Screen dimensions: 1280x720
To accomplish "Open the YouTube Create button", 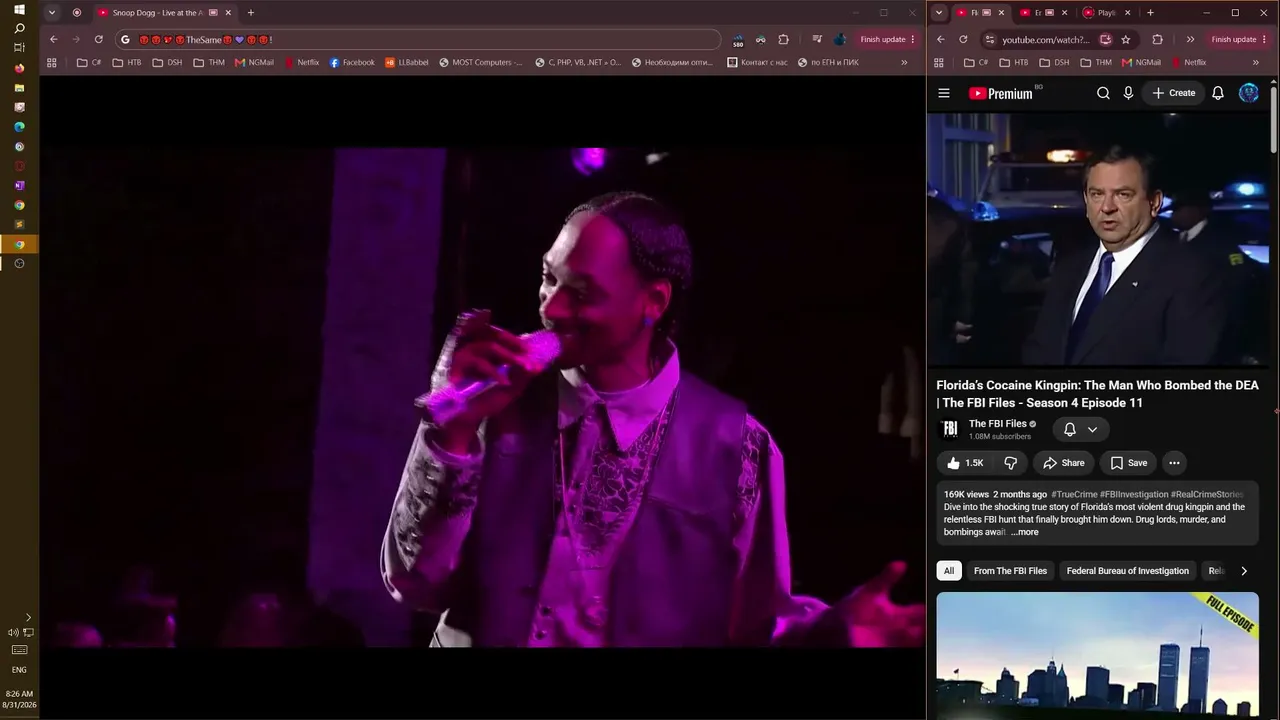I will [1174, 93].
